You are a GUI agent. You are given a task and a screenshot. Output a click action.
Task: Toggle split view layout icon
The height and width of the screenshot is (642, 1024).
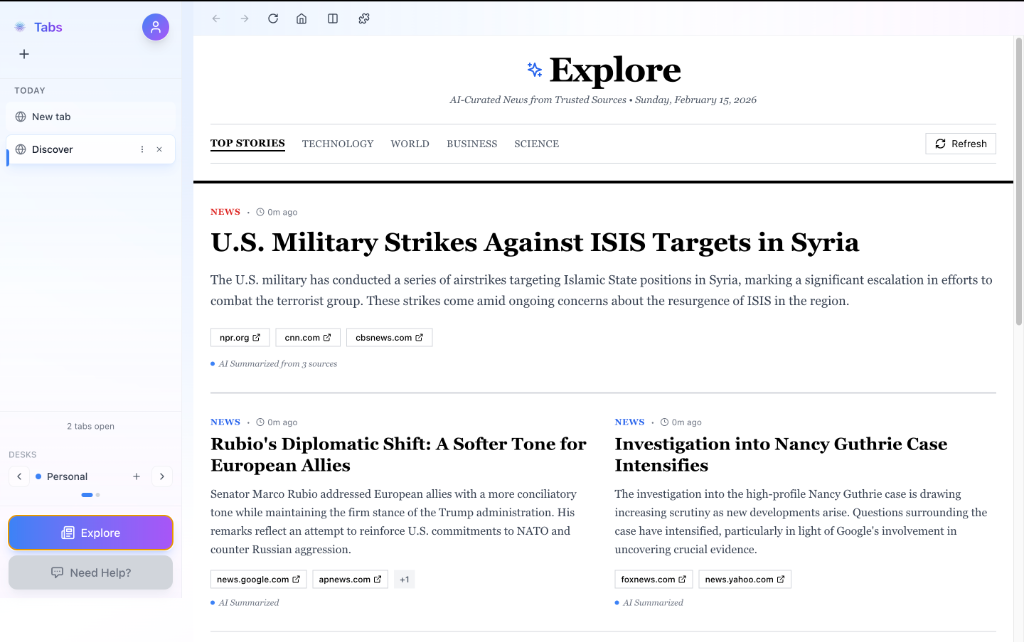pyautogui.click(x=333, y=18)
